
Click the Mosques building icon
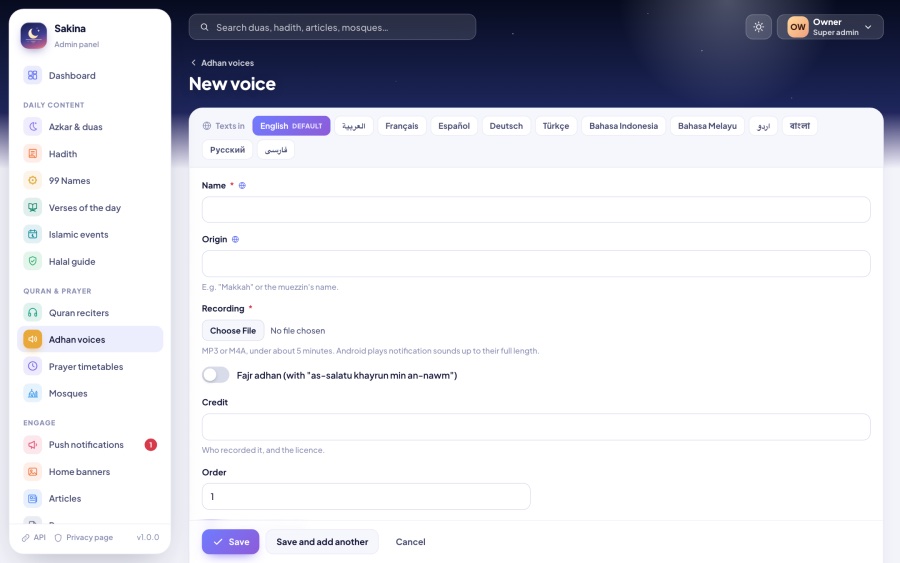tap(33, 393)
